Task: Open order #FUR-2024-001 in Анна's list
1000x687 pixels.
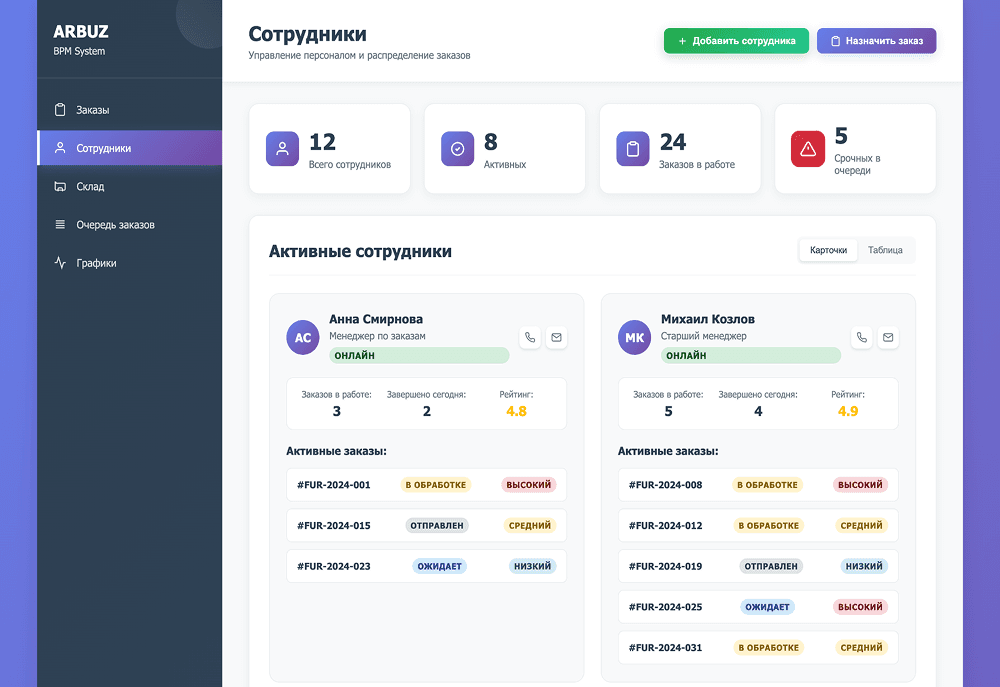Action: (x=334, y=485)
